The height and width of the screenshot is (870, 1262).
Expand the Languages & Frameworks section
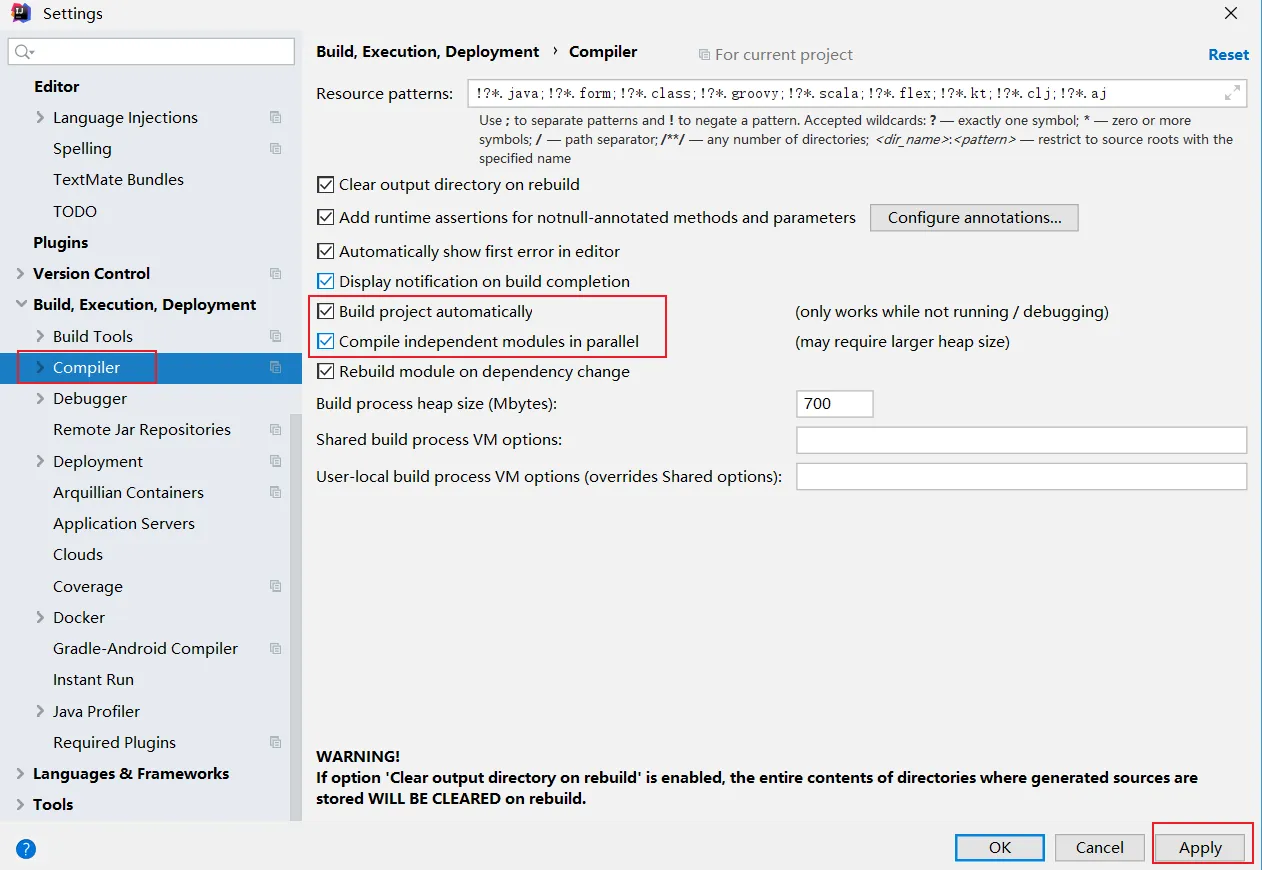coord(20,774)
